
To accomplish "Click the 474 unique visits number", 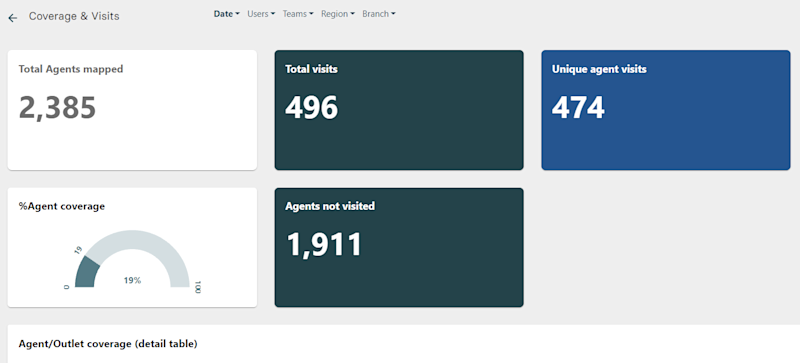I will tap(578, 108).
